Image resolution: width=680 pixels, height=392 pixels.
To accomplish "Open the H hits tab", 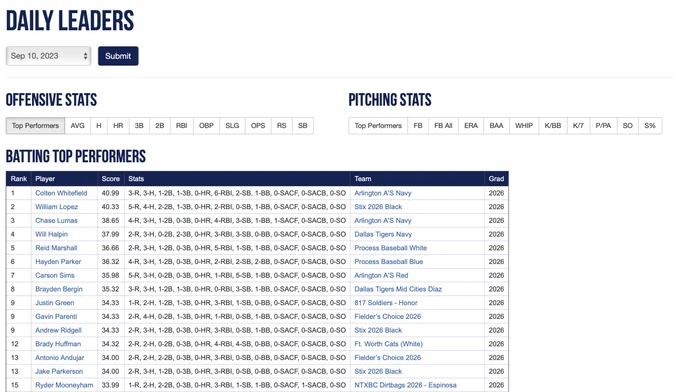I will [x=99, y=126].
